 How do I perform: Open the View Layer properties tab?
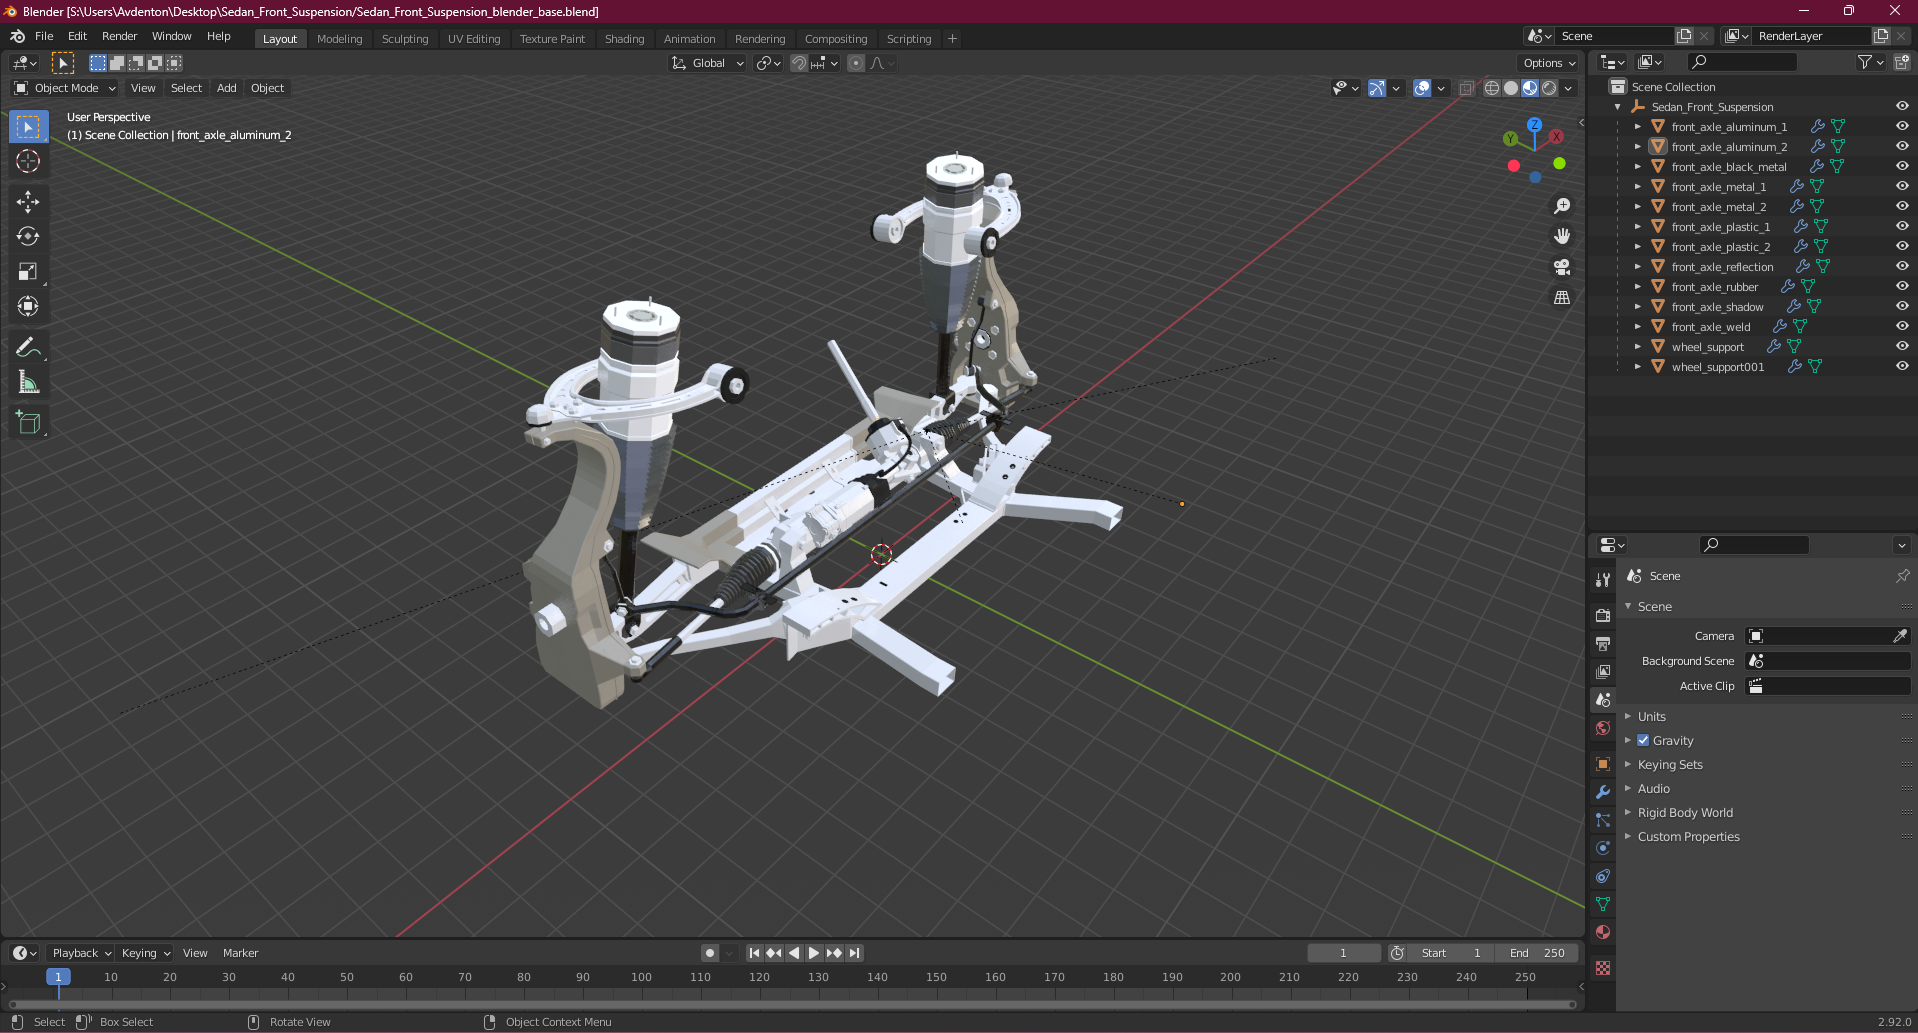click(1603, 671)
